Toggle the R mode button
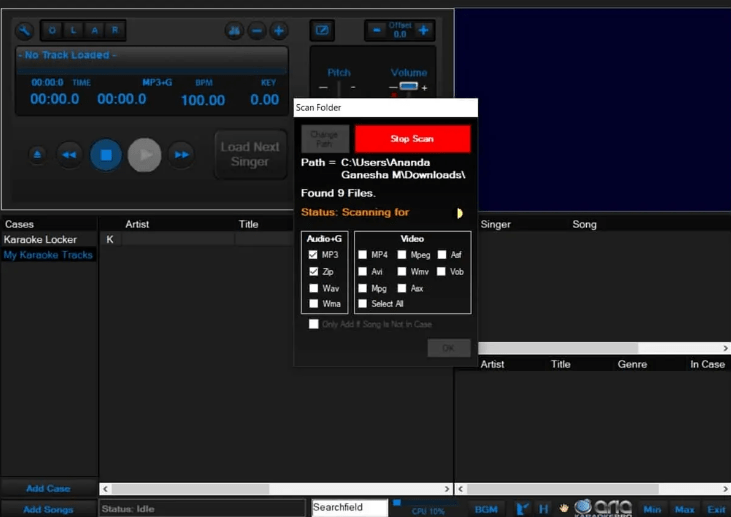Image resolution: width=731 pixels, height=517 pixels. coord(115,31)
